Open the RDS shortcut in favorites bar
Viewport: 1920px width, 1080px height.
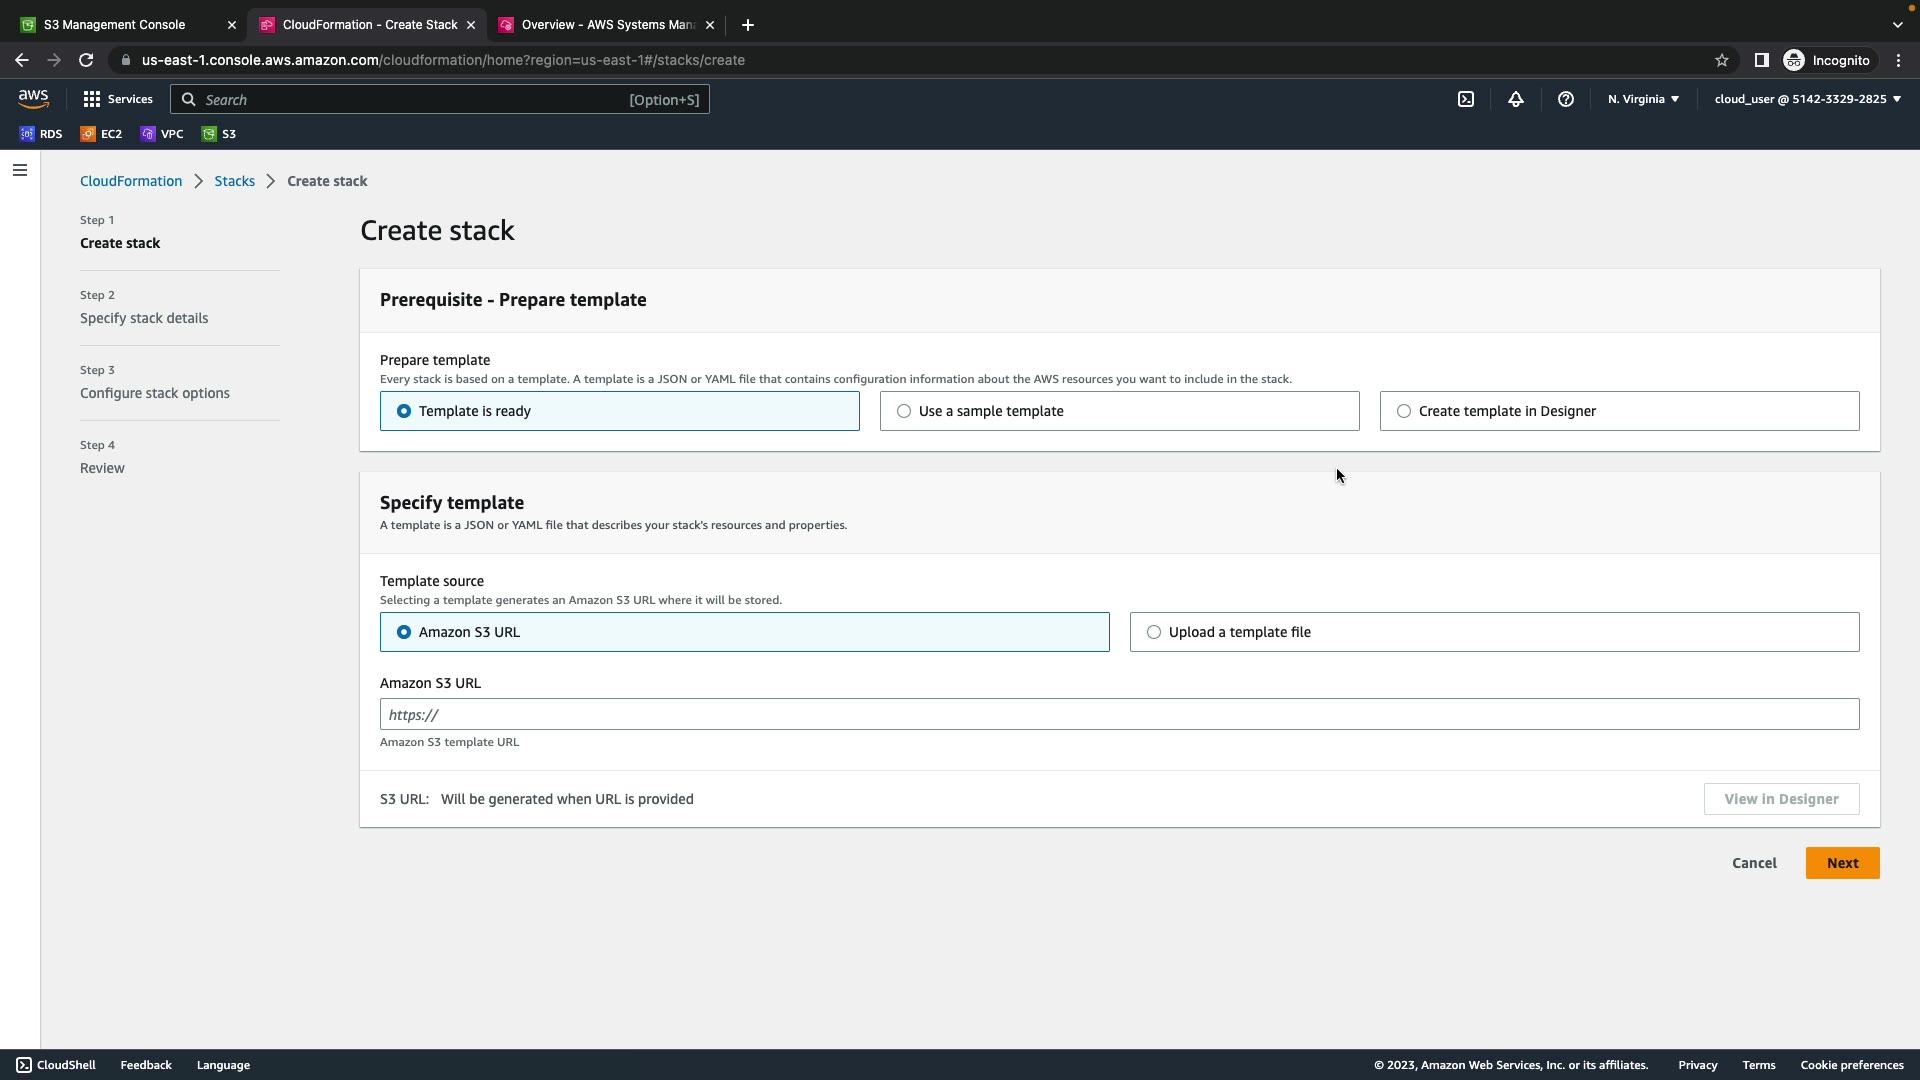coord(41,134)
